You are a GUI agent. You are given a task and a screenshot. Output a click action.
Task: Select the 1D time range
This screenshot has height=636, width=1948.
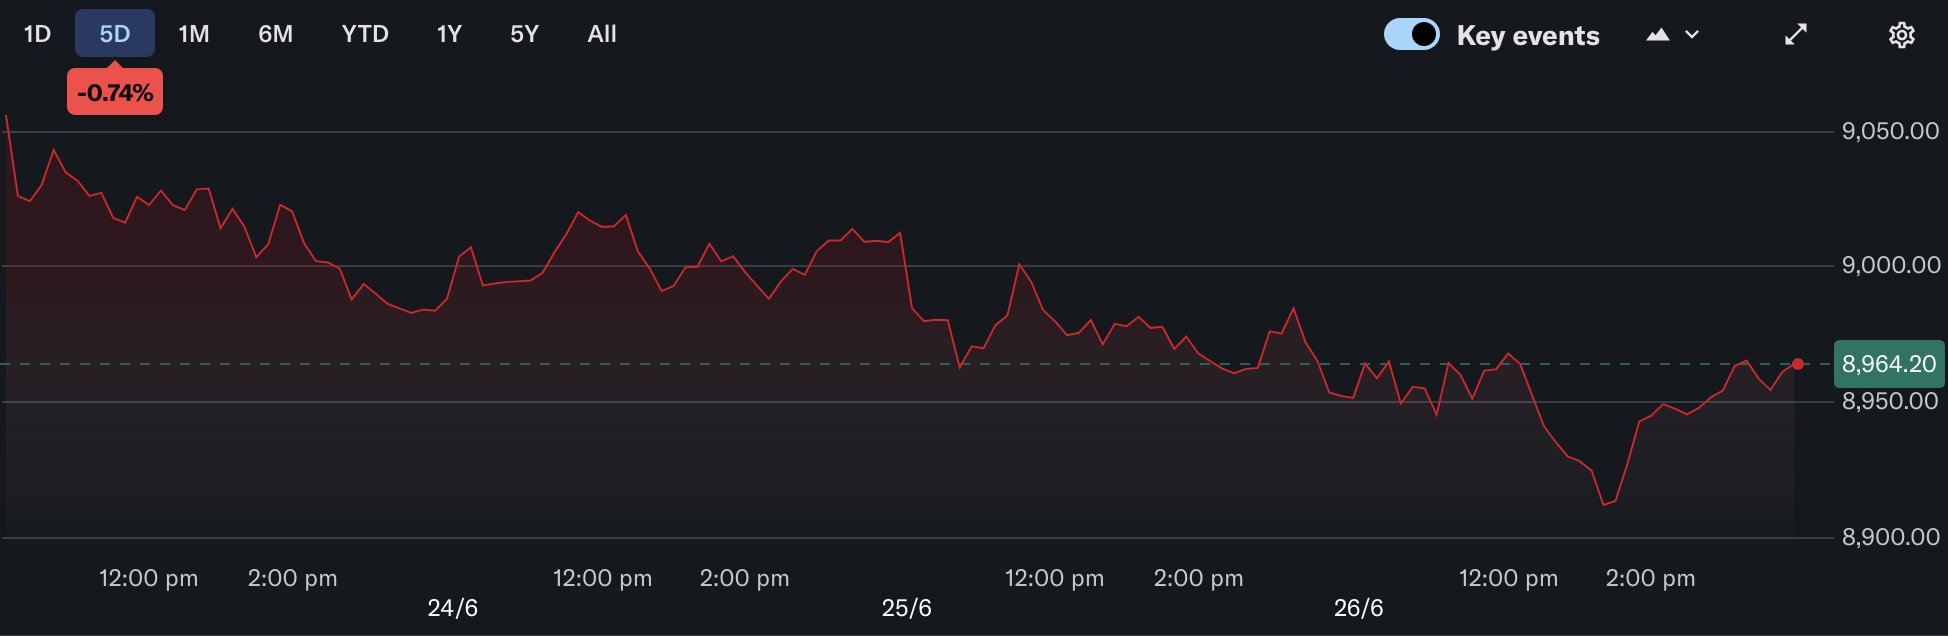[37, 34]
